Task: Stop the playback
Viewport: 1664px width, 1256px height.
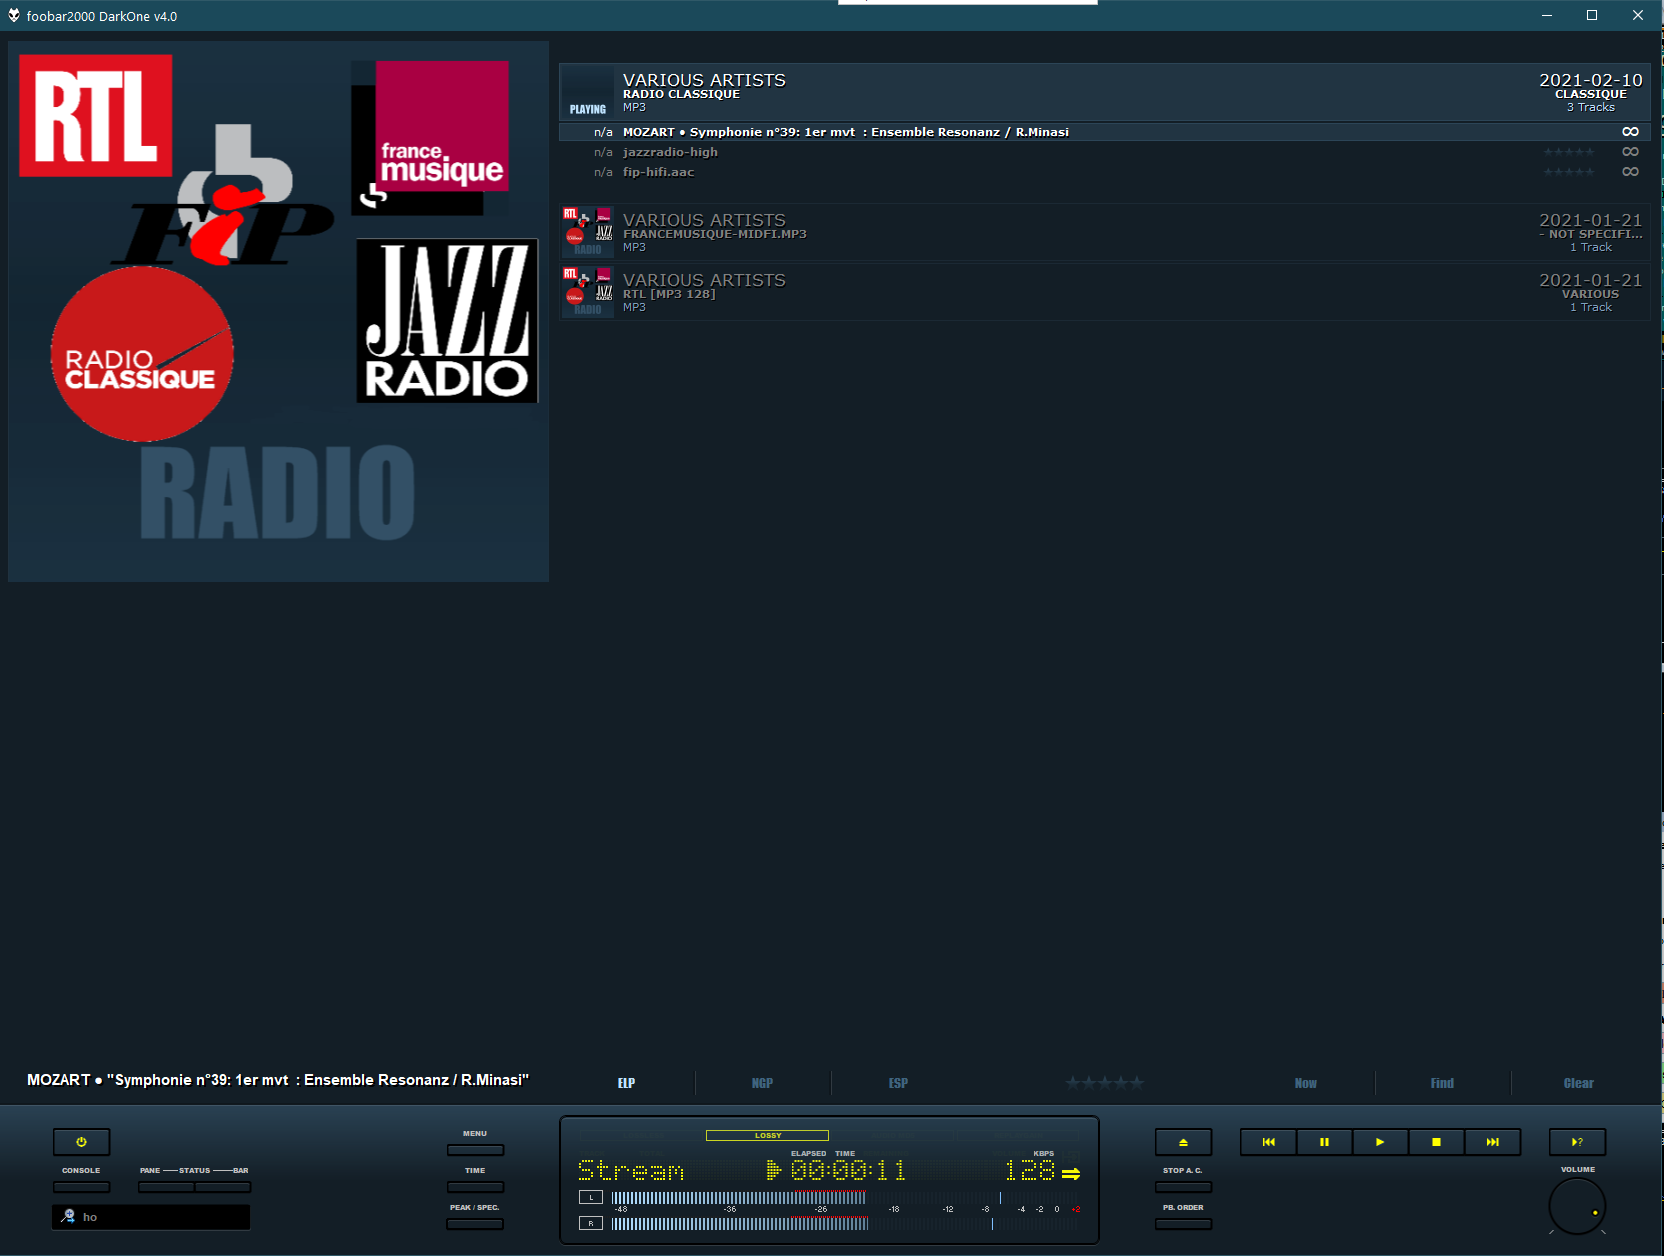Action: (x=1436, y=1142)
